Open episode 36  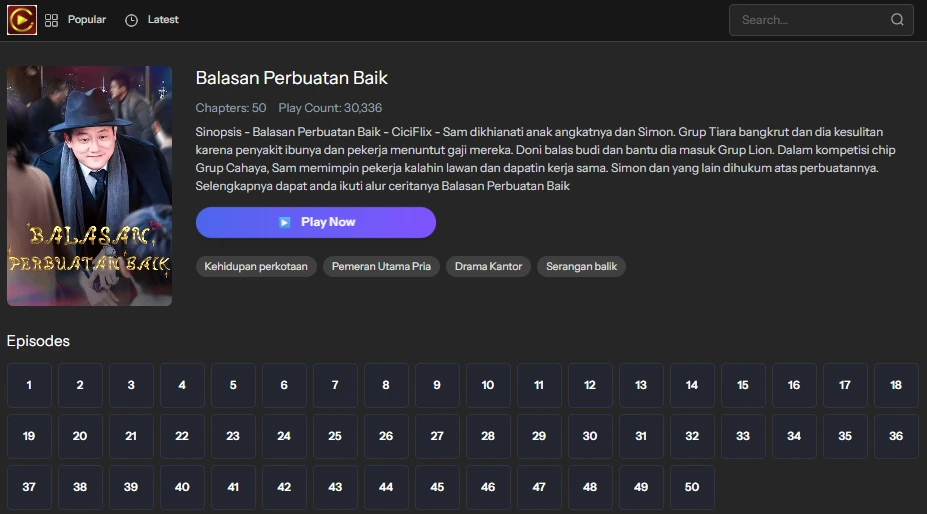896,436
